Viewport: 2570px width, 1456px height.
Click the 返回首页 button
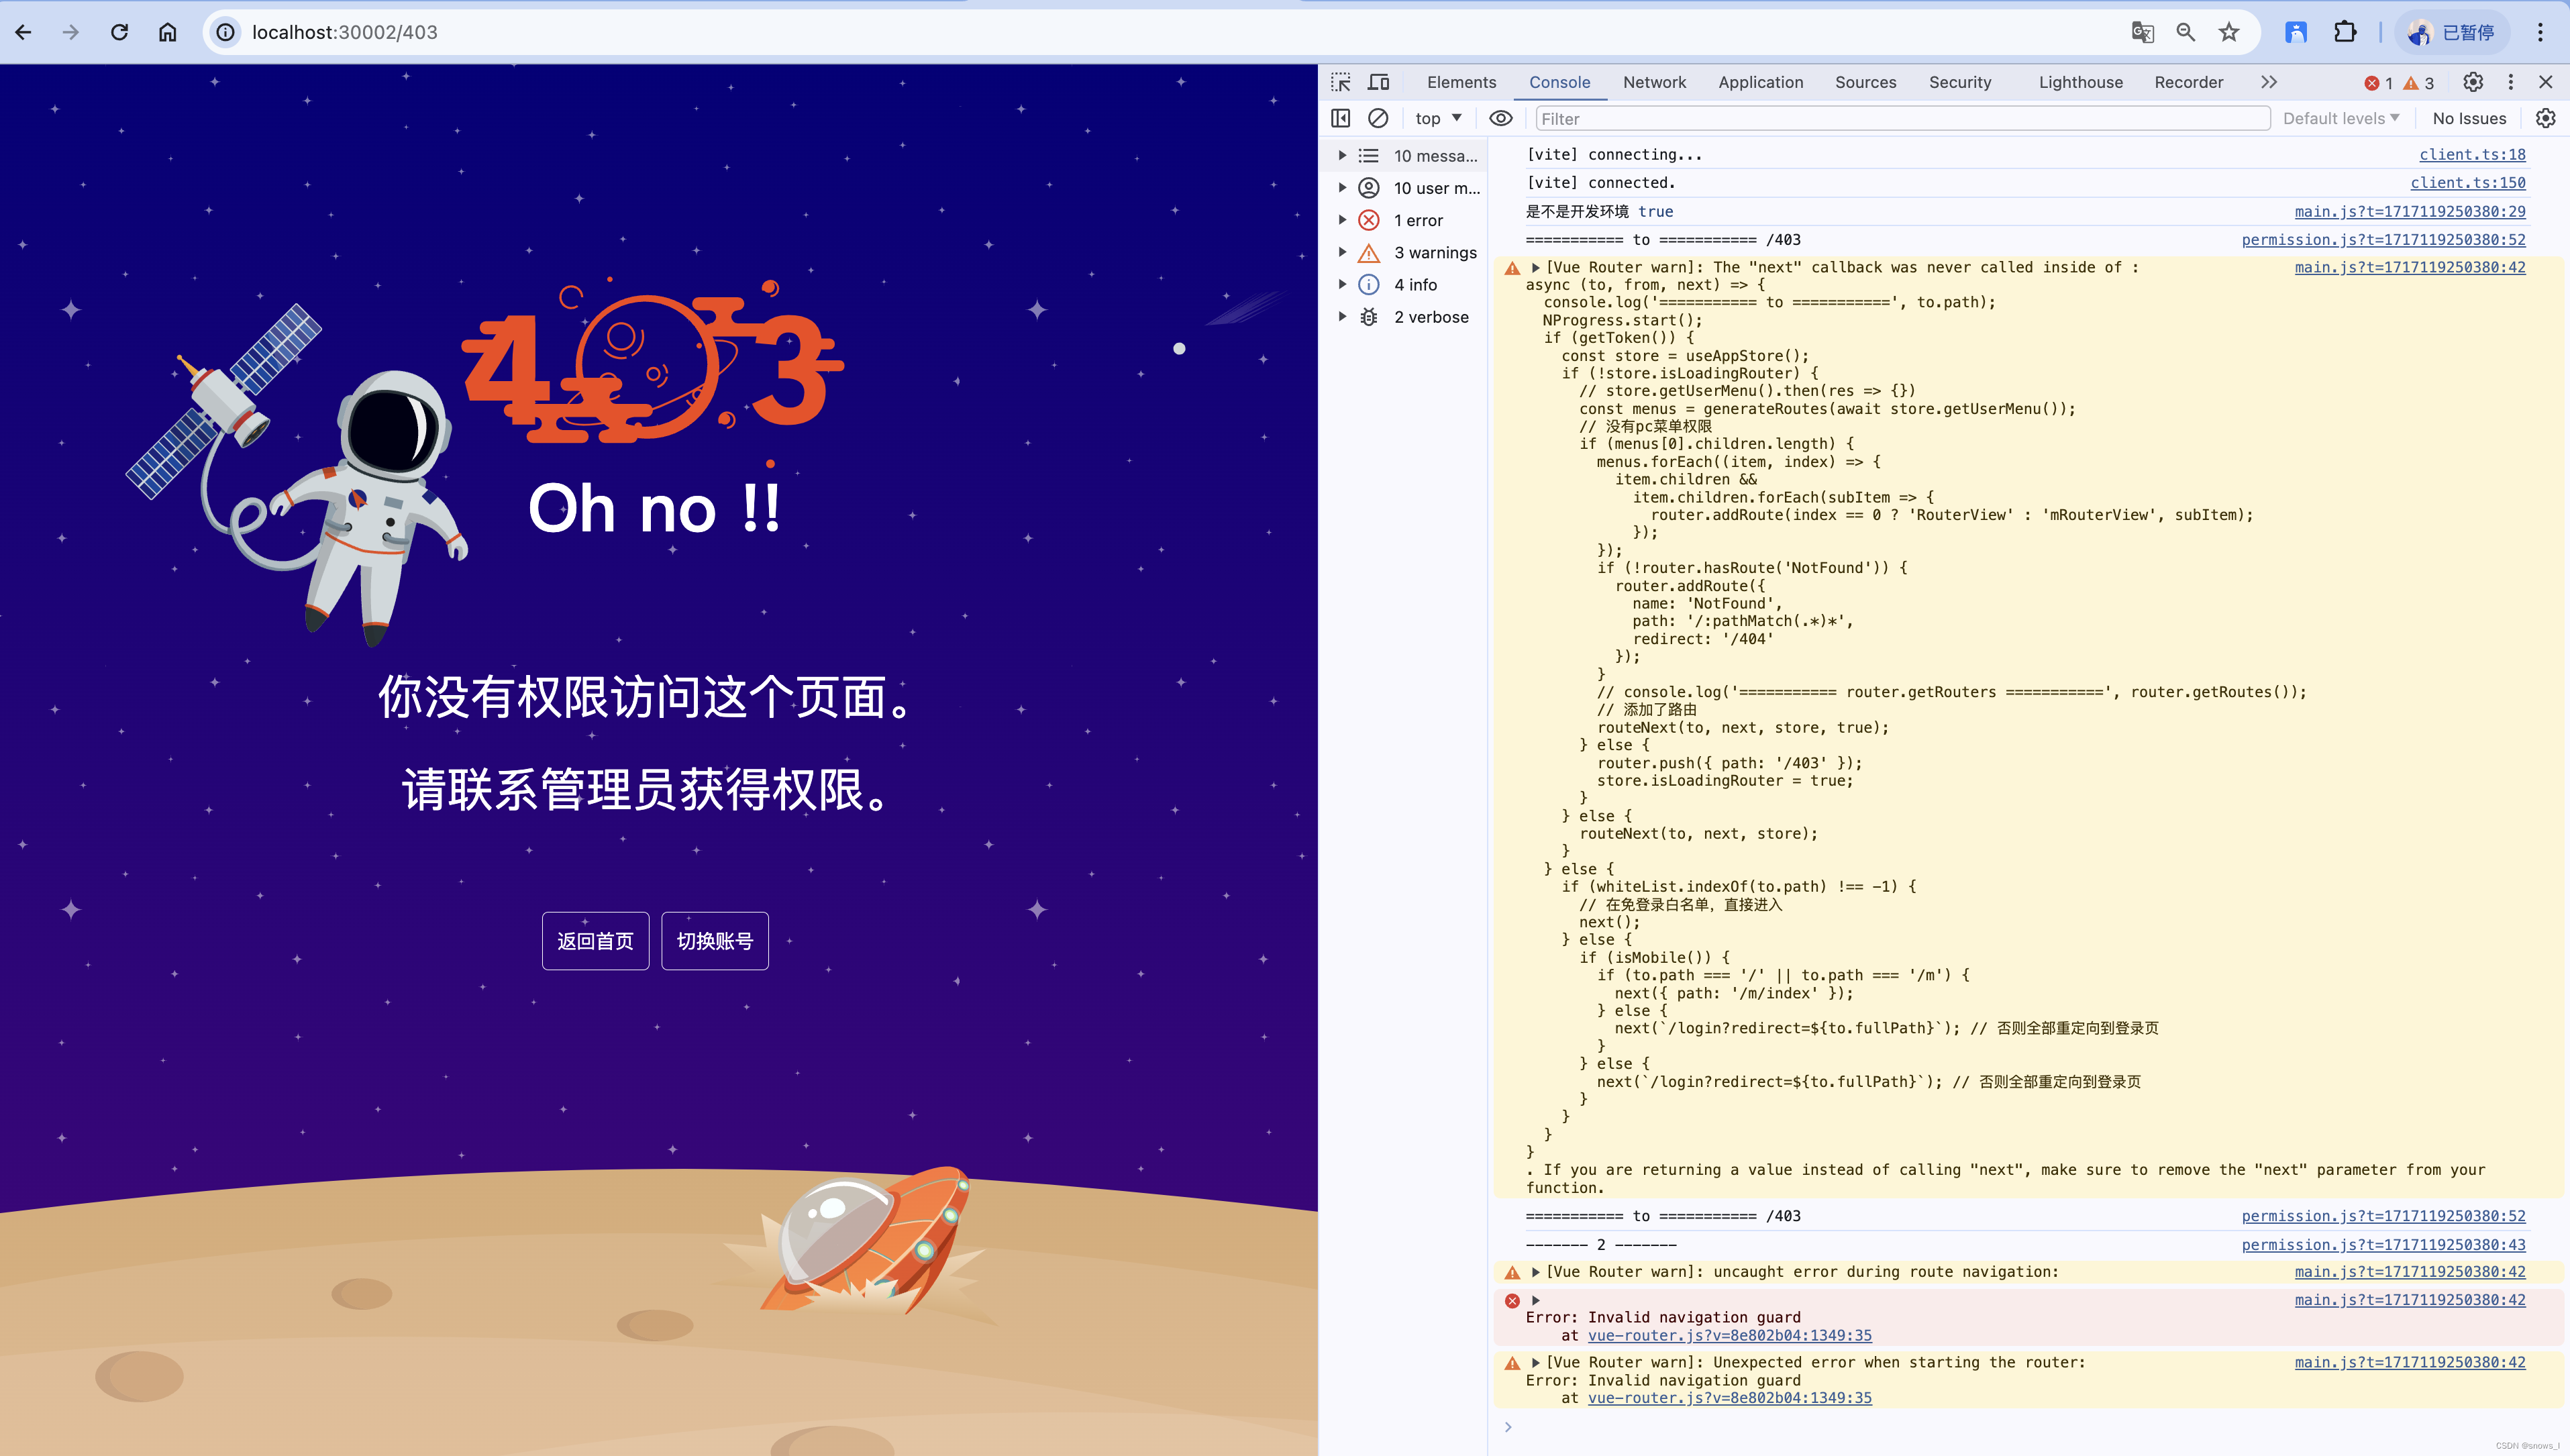click(595, 941)
